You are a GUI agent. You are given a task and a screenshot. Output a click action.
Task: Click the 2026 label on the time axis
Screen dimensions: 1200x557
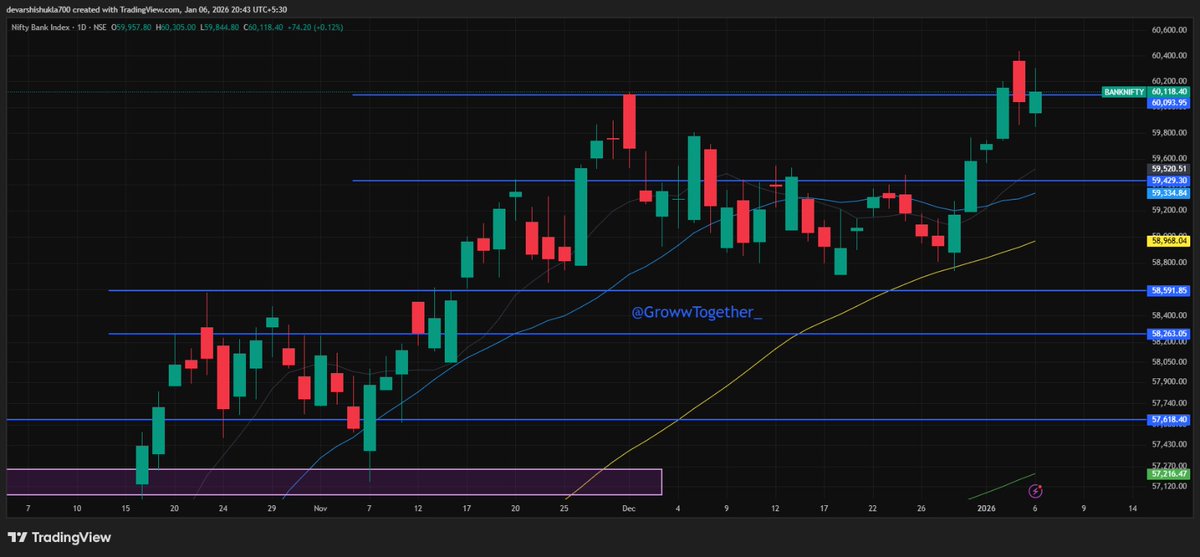coord(988,509)
